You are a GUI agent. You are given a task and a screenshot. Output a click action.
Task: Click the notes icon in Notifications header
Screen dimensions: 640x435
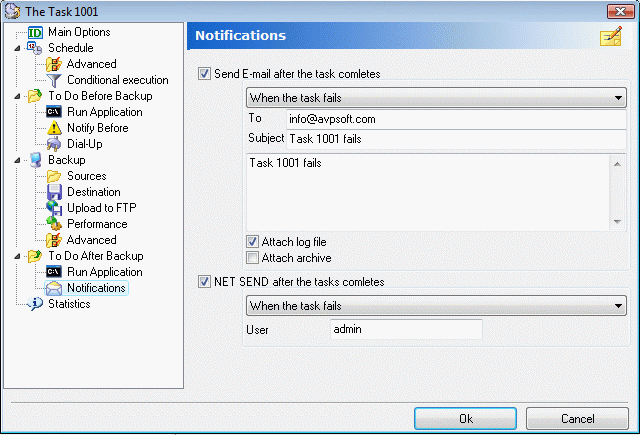pyautogui.click(x=610, y=37)
